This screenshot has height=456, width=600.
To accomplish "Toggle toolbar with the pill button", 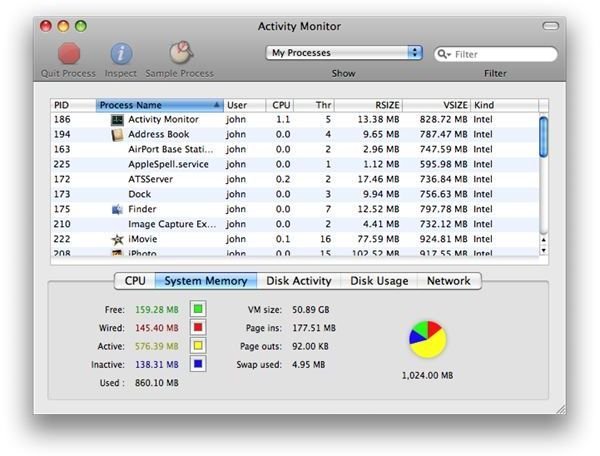I will [551, 26].
